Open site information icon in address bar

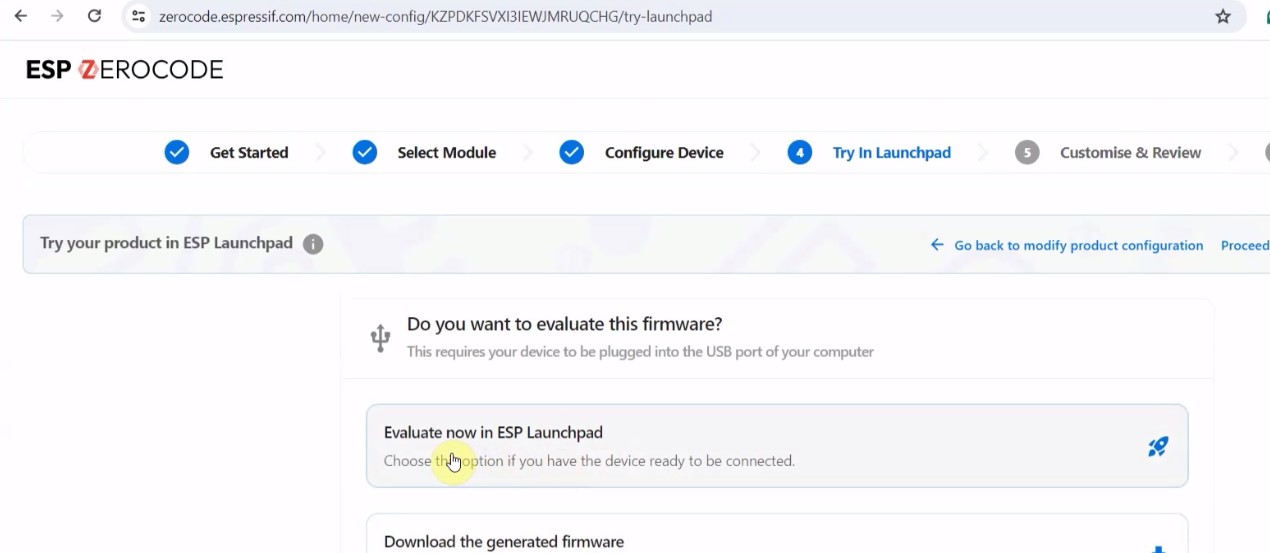click(x=139, y=16)
